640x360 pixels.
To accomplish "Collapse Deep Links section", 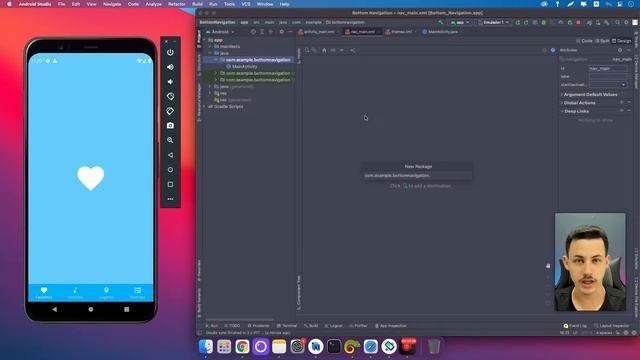I will pyautogui.click(x=562, y=111).
